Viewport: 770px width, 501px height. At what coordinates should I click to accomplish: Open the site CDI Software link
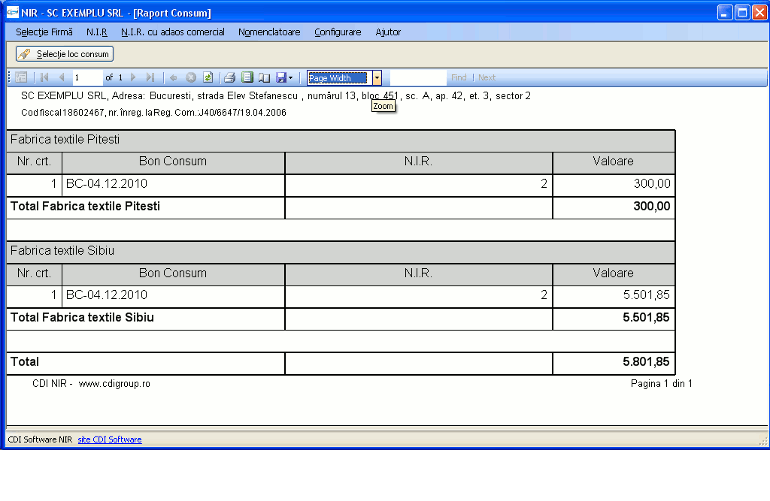click(x=110, y=440)
